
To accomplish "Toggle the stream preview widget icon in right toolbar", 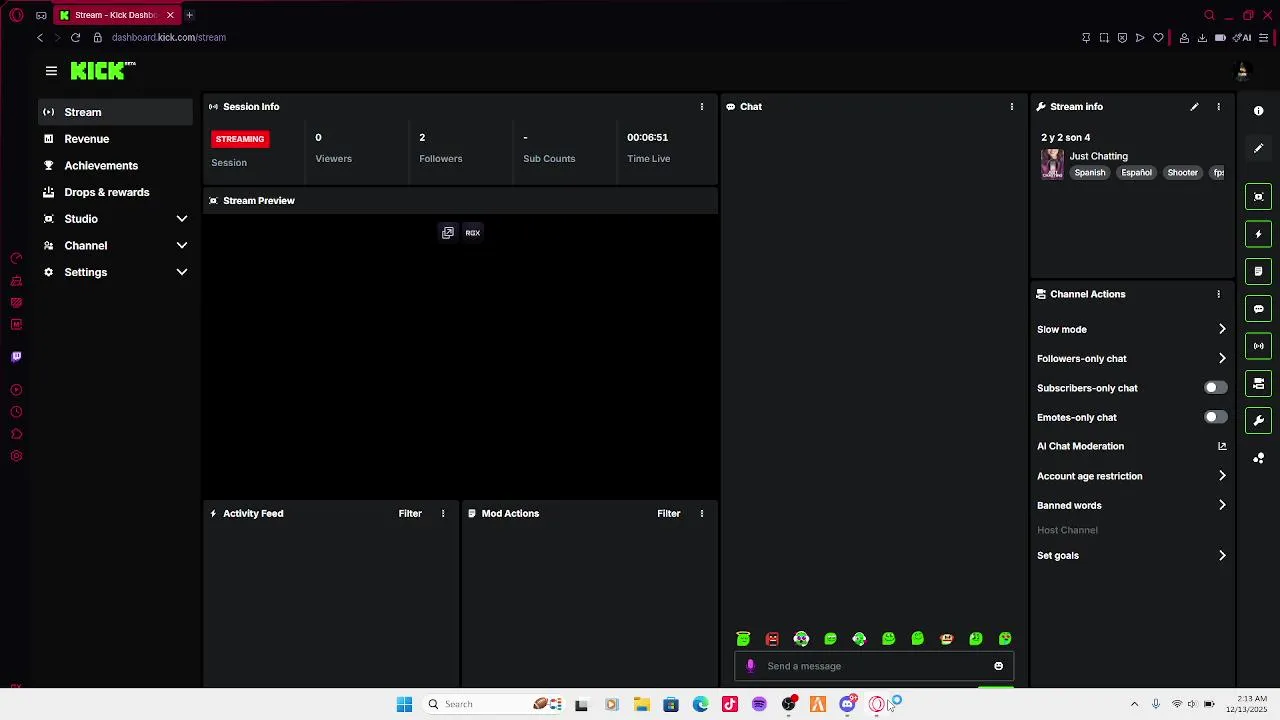I will [x=1259, y=197].
